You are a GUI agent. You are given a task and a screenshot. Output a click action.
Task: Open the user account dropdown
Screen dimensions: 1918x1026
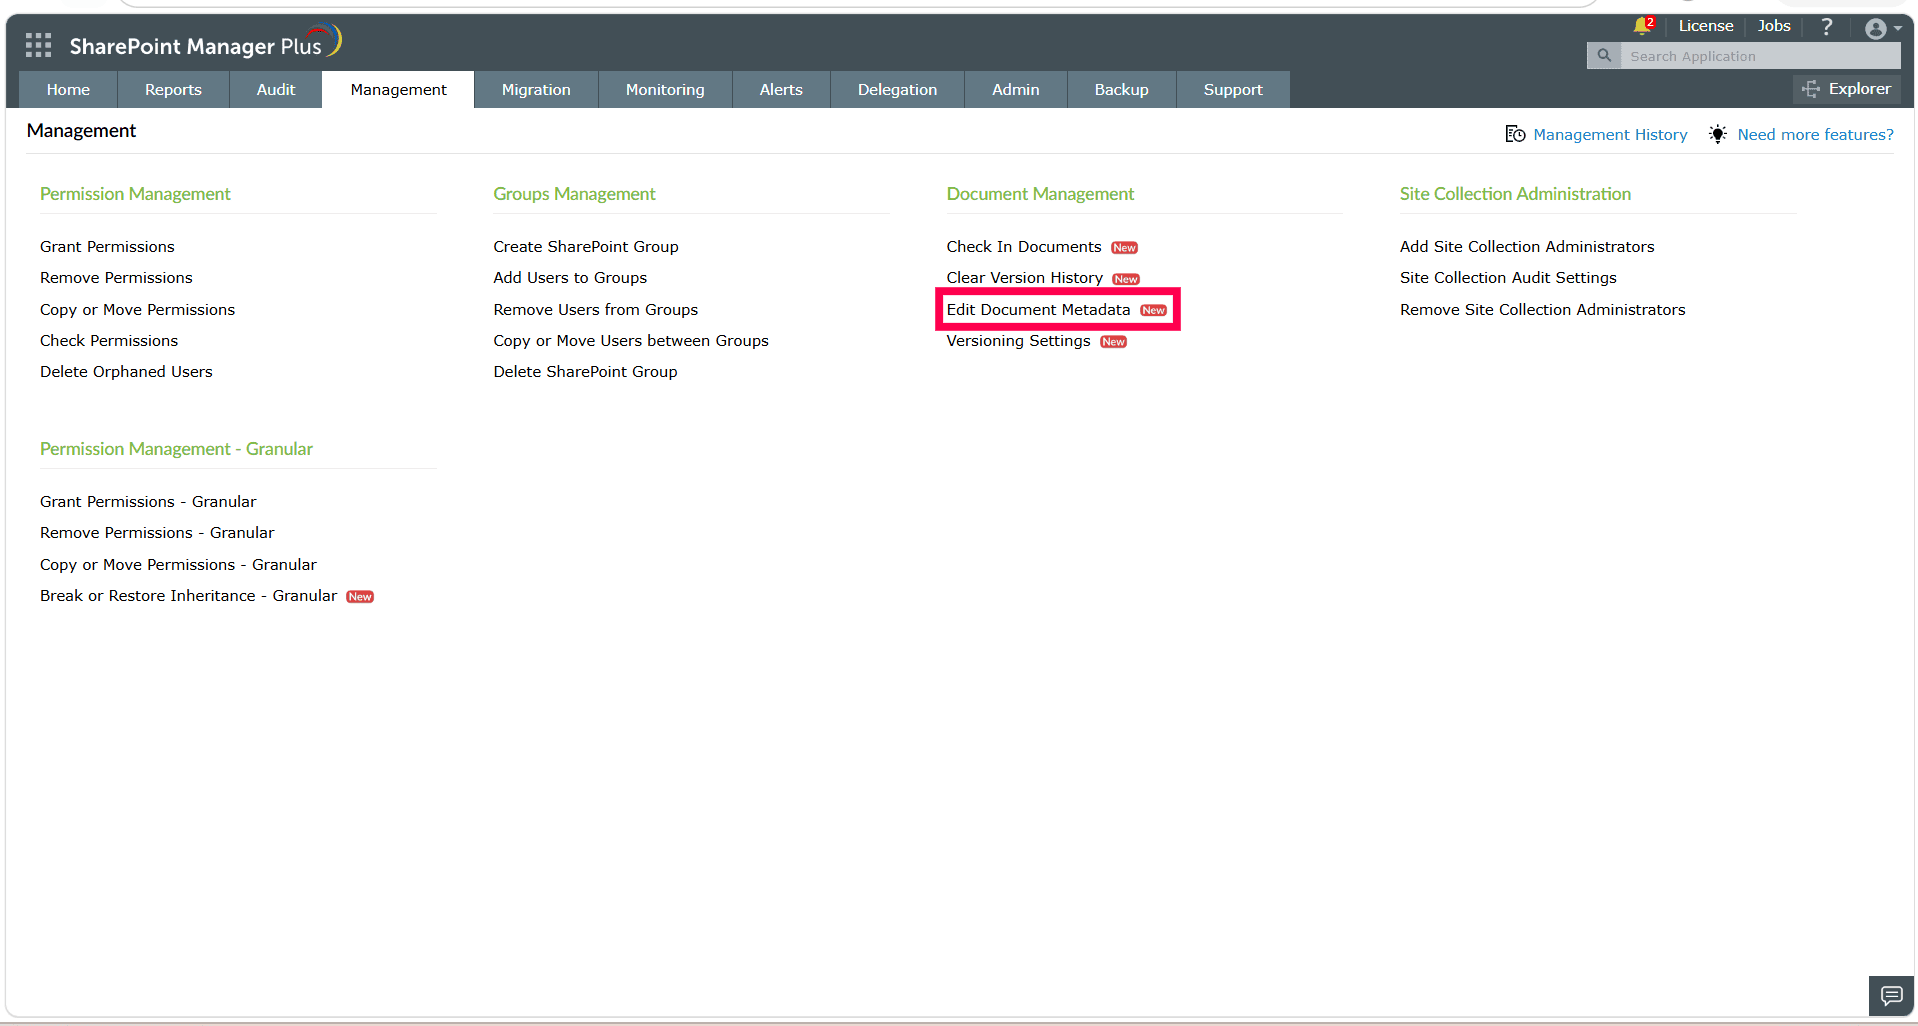[1883, 29]
